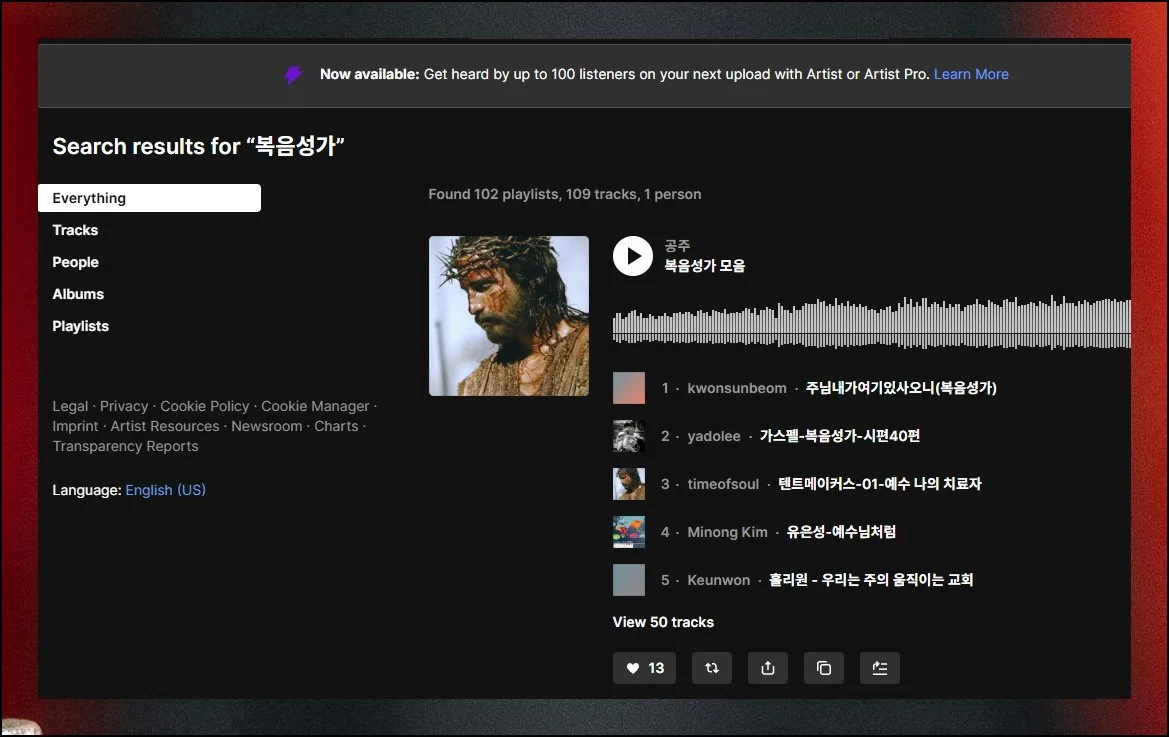1169x737 pixels.
Task: Filter results by People
Action: pyautogui.click(x=75, y=262)
